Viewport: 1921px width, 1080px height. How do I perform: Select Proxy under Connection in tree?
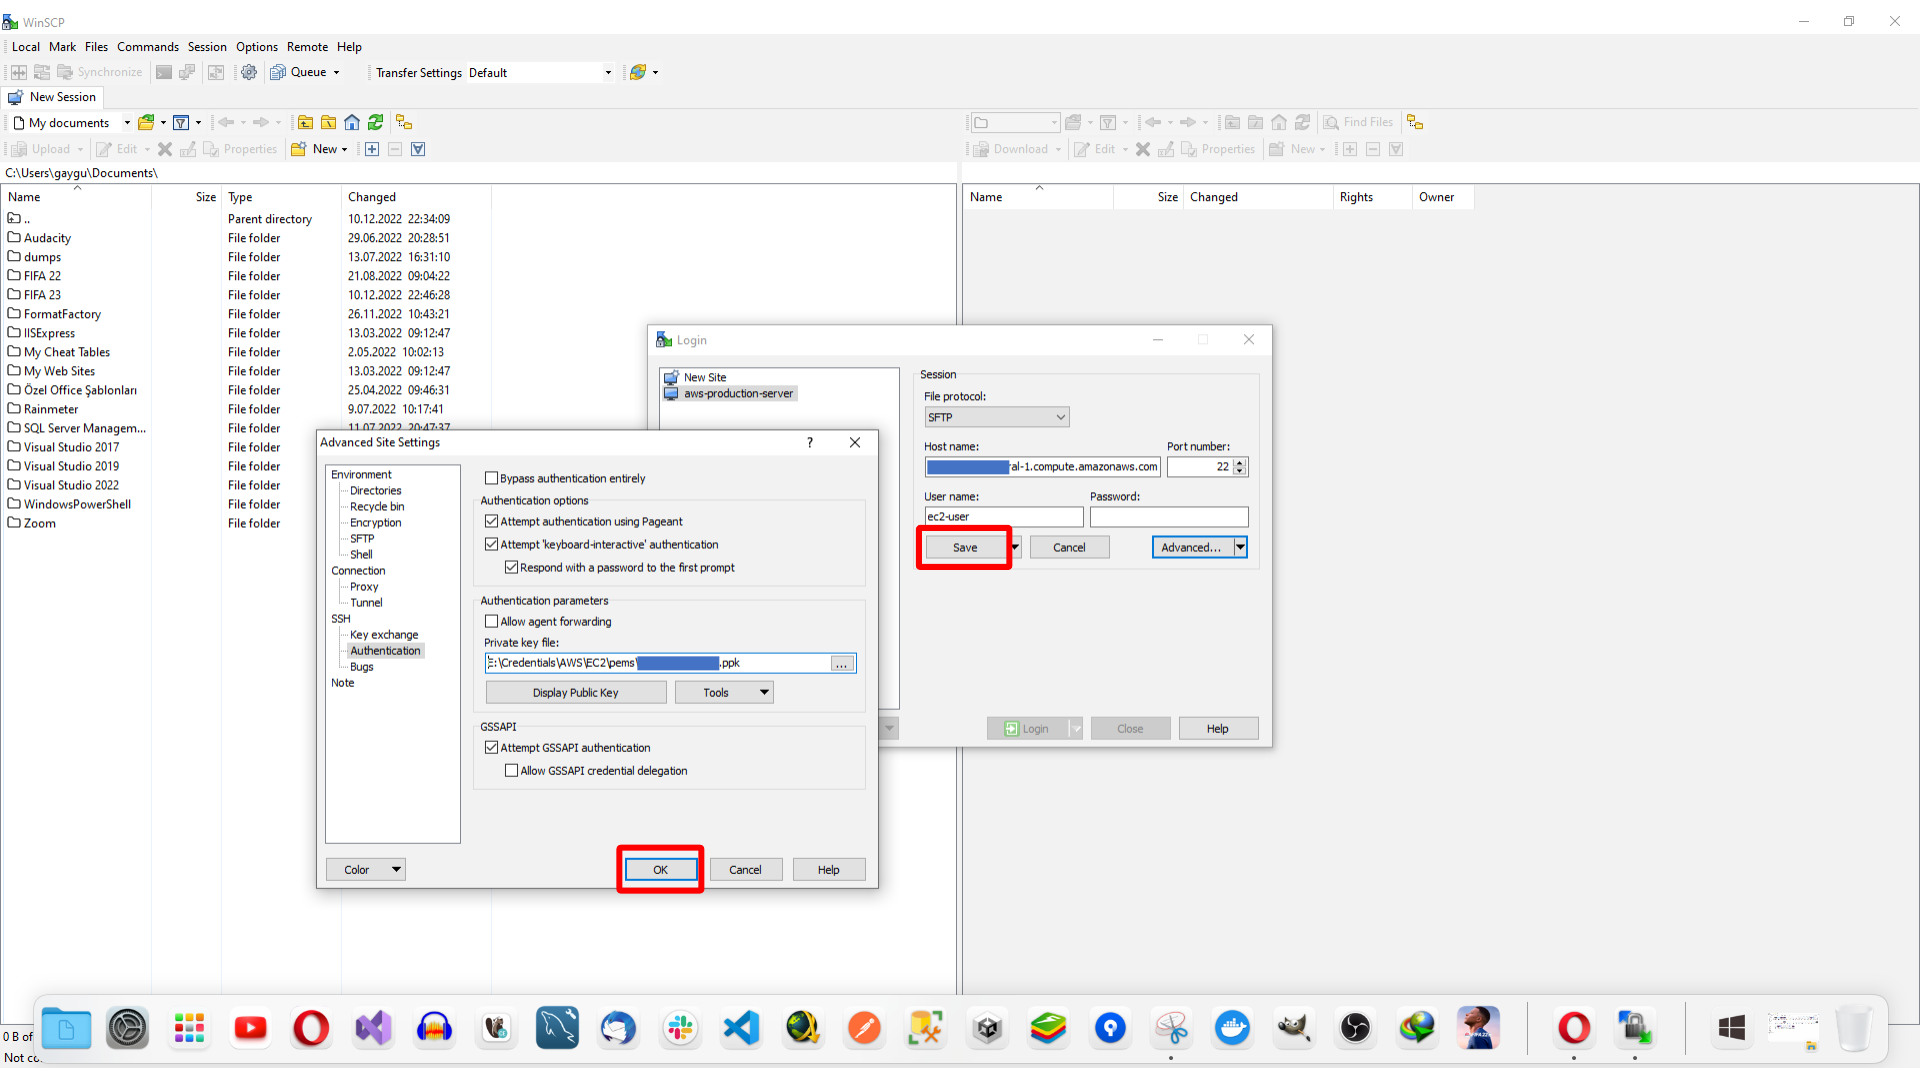tap(364, 586)
